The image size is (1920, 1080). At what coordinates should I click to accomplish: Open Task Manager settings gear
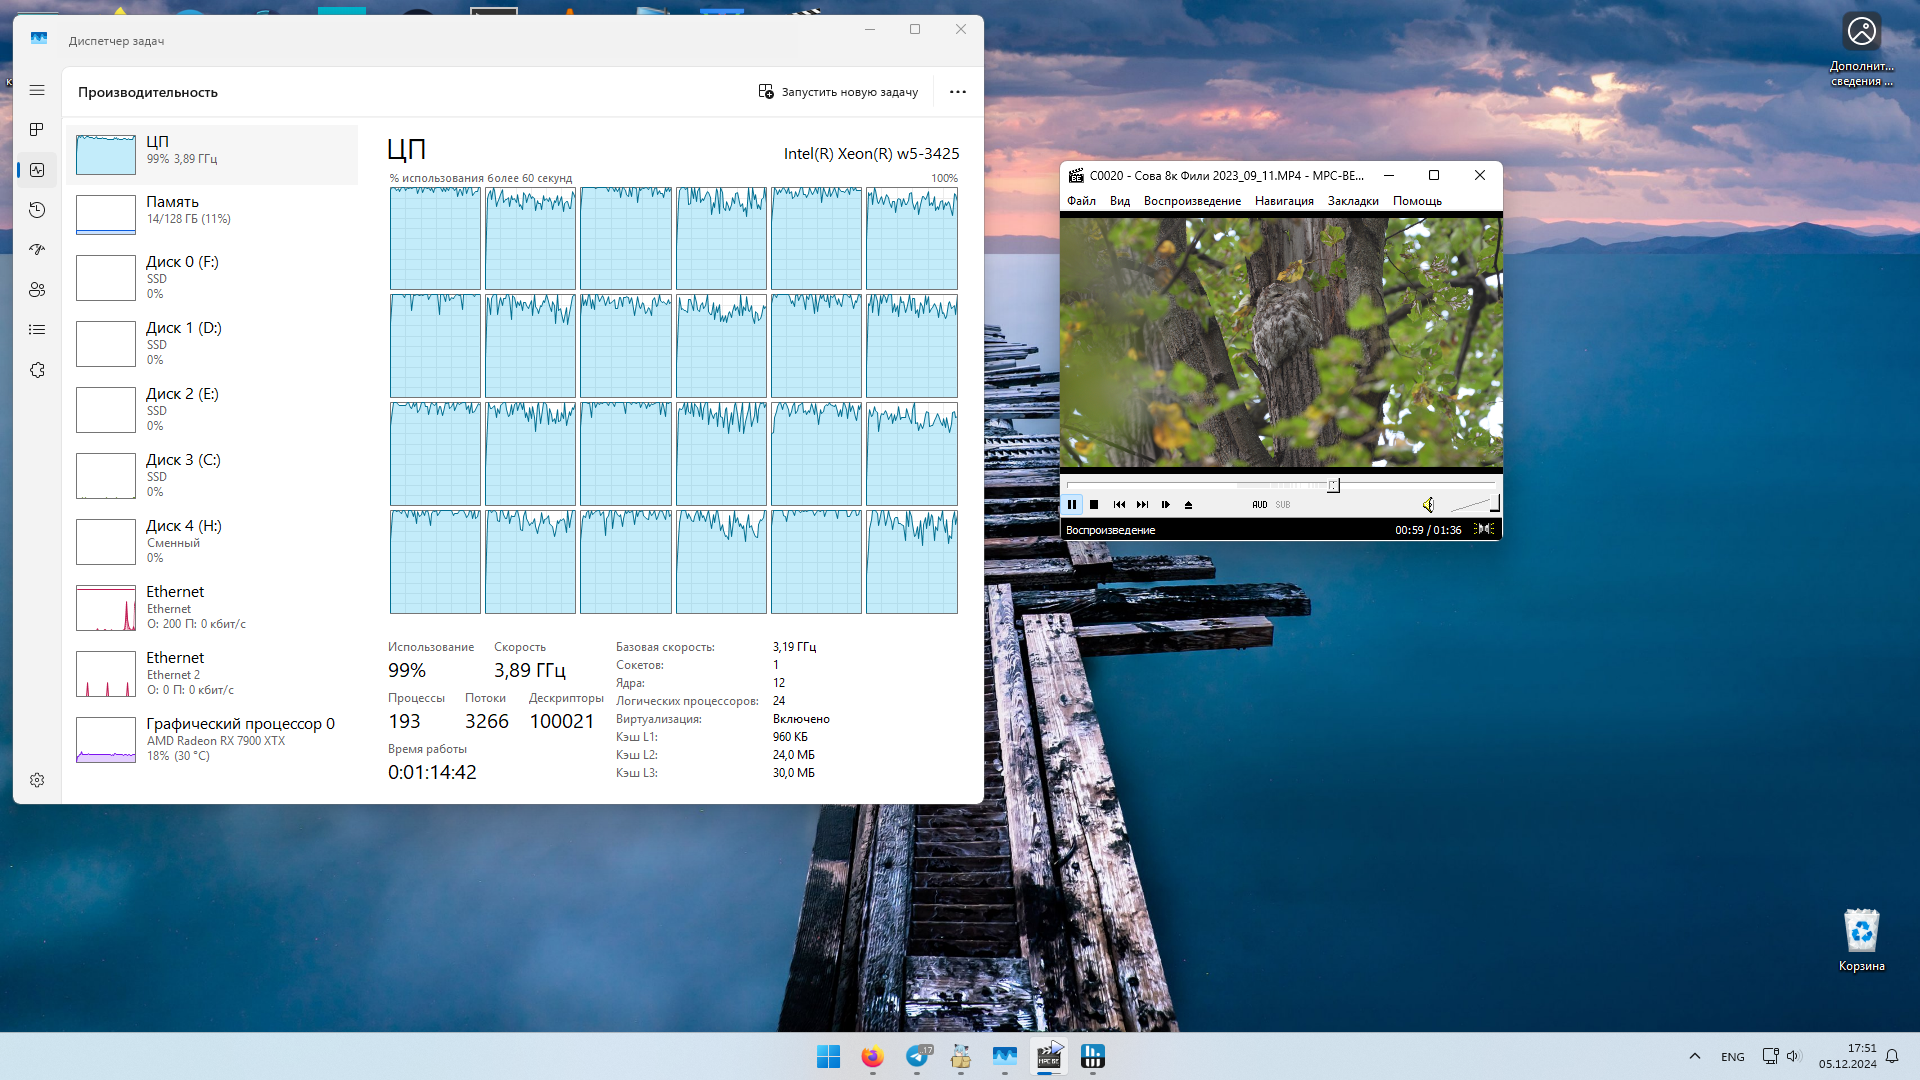click(37, 780)
